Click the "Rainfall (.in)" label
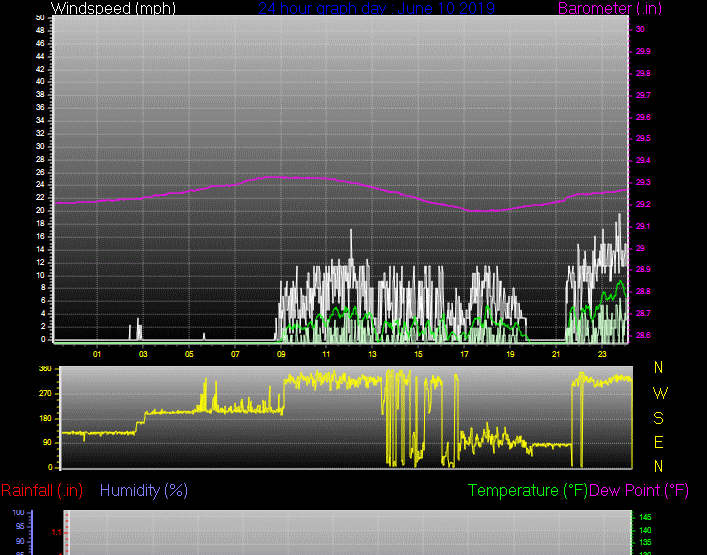The image size is (707, 555). tap(42, 491)
